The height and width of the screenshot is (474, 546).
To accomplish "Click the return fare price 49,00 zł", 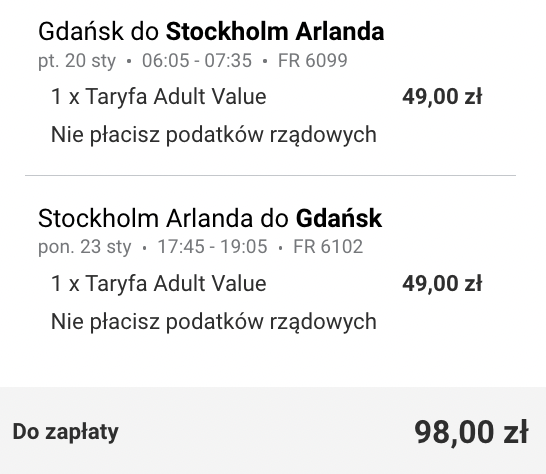I will click(442, 283).
